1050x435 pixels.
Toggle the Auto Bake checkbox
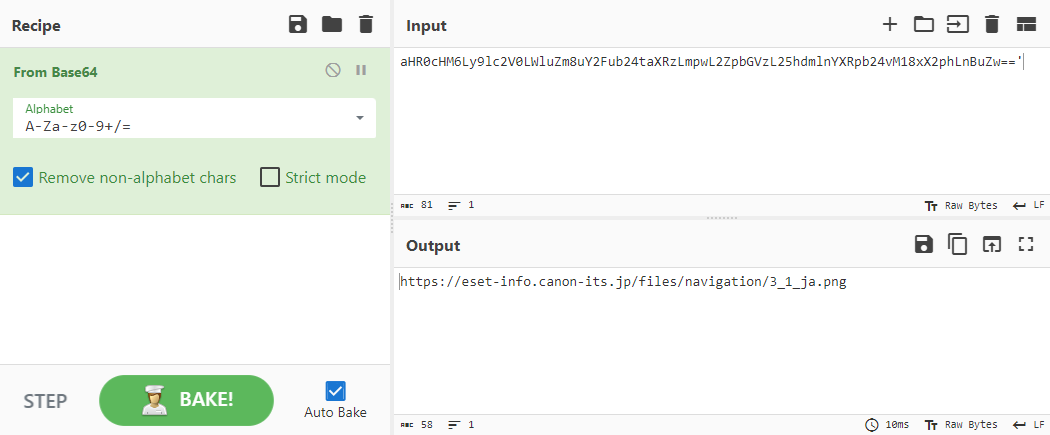click(335, 391)
